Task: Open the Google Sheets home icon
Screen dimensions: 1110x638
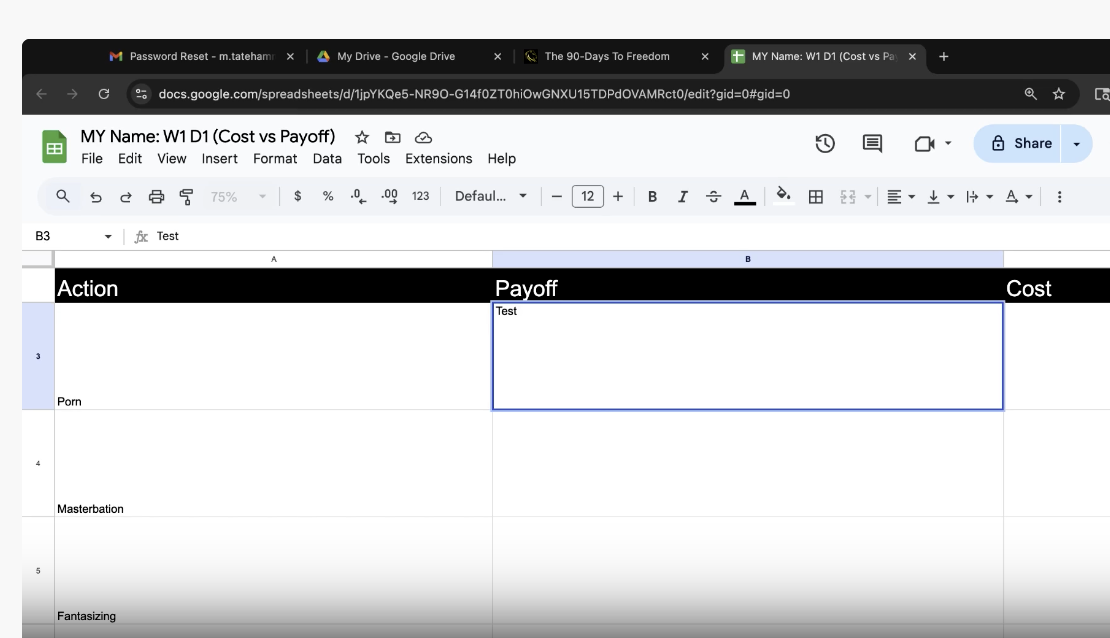Action: point(55,147)
